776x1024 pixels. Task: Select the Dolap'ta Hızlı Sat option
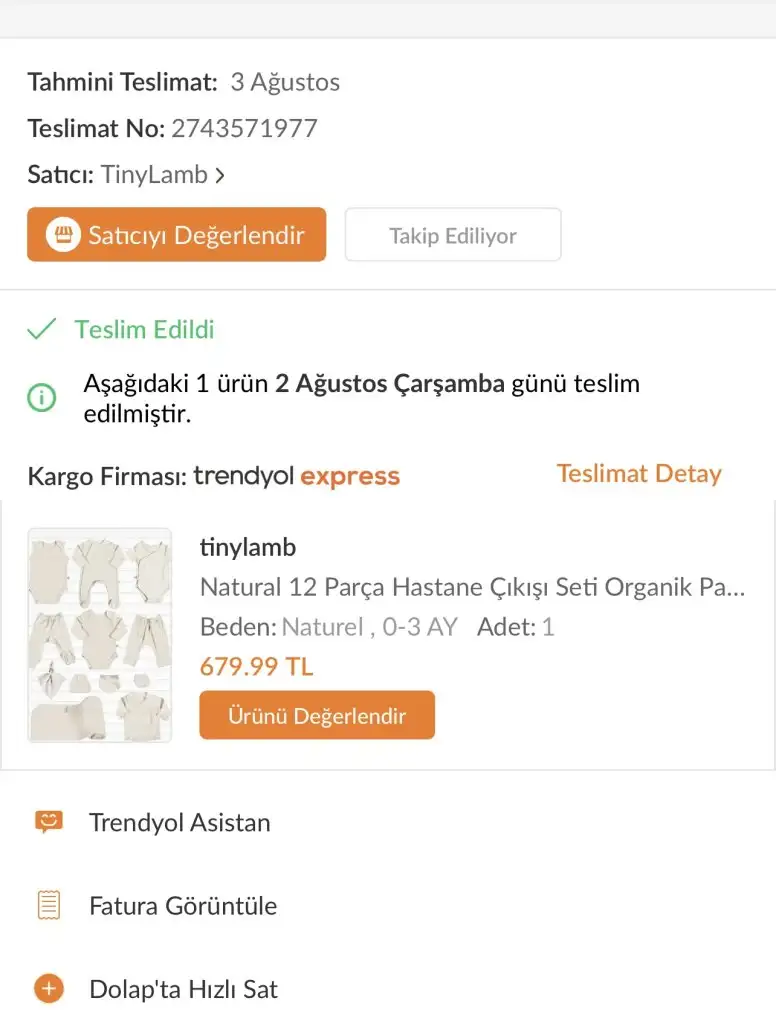tap(184, 990)
